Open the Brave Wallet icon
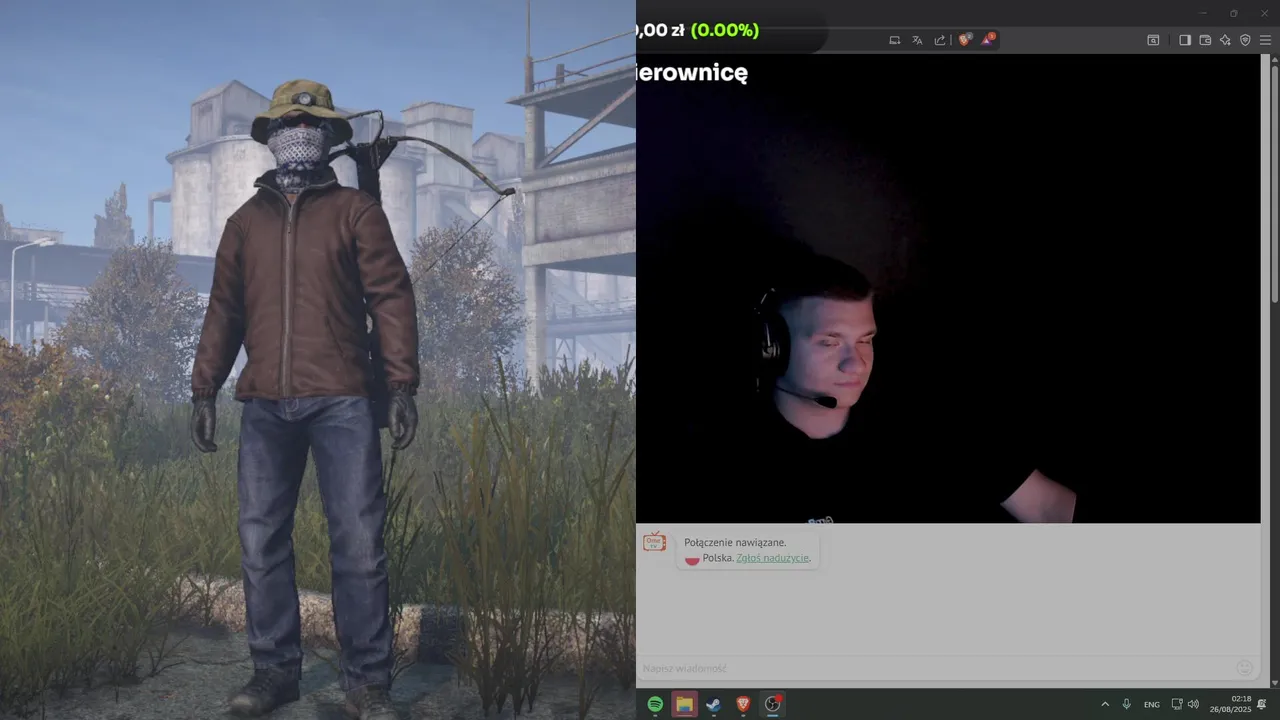The height and width of the screenshot is (720, 1280). 1205,40
